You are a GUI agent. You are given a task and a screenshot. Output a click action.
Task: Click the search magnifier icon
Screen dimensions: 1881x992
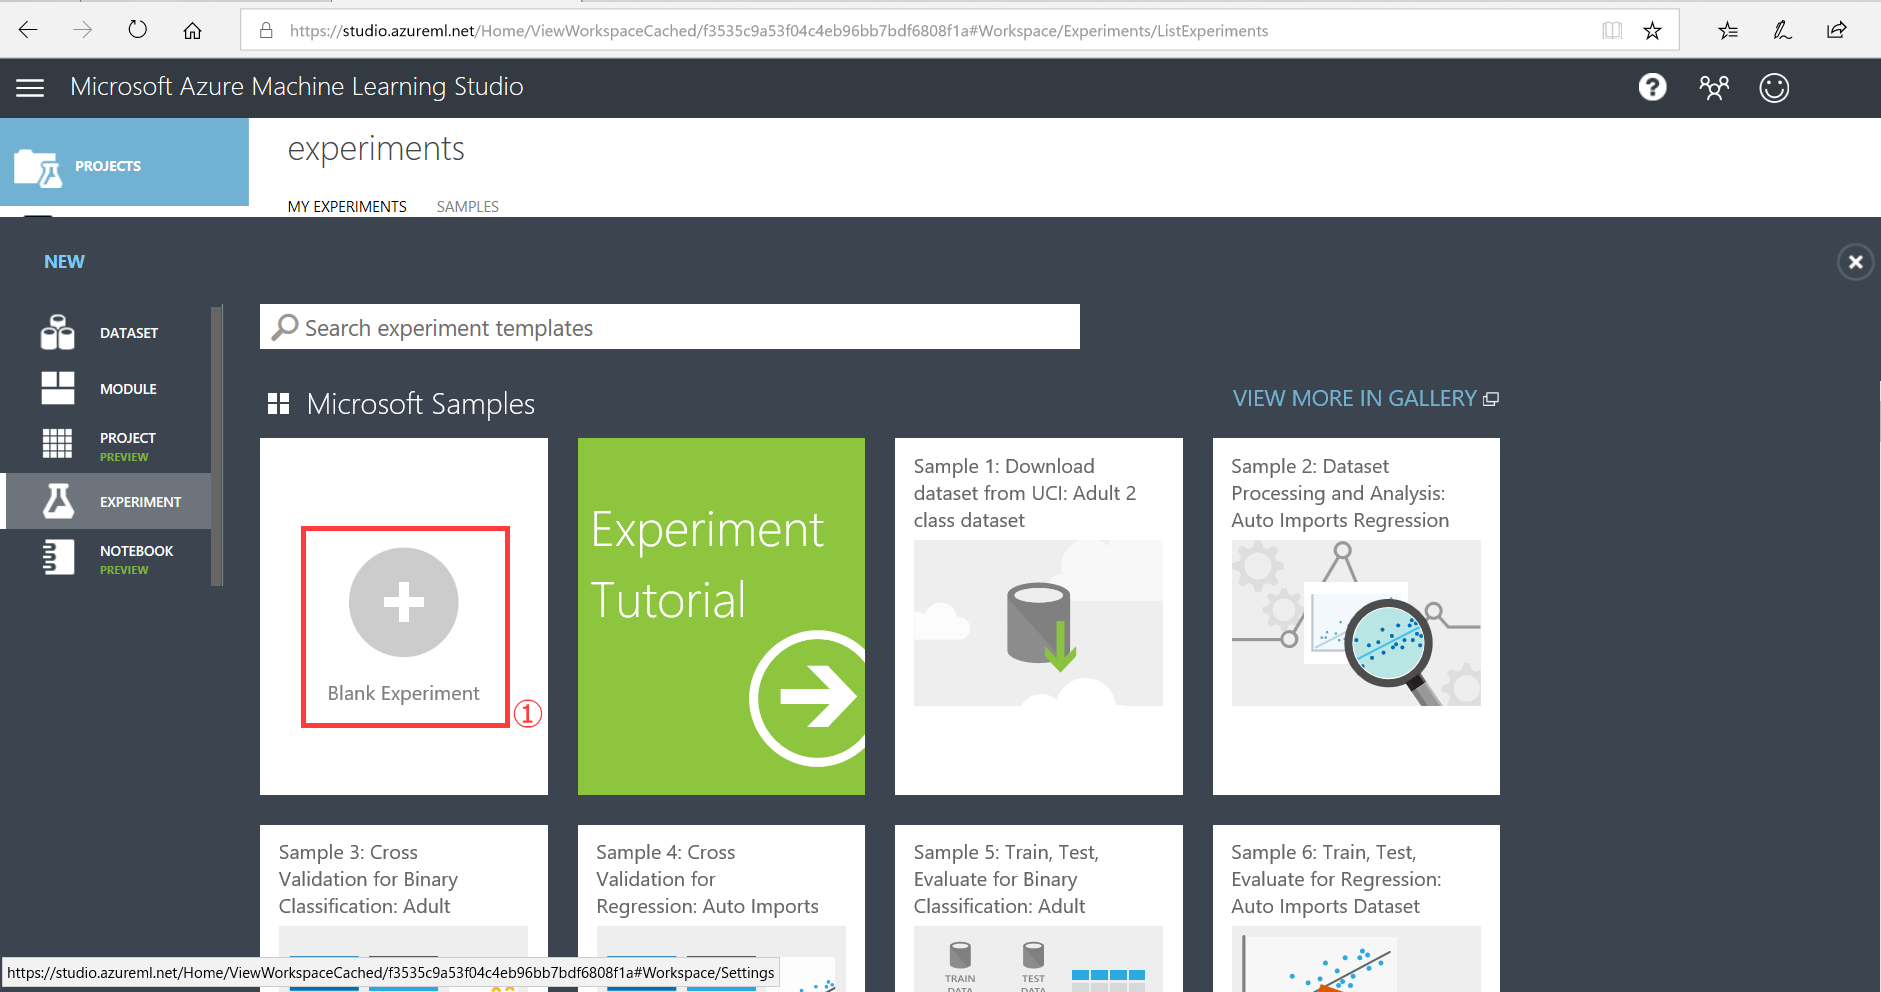pyautogui.click(x=285, y=327)
